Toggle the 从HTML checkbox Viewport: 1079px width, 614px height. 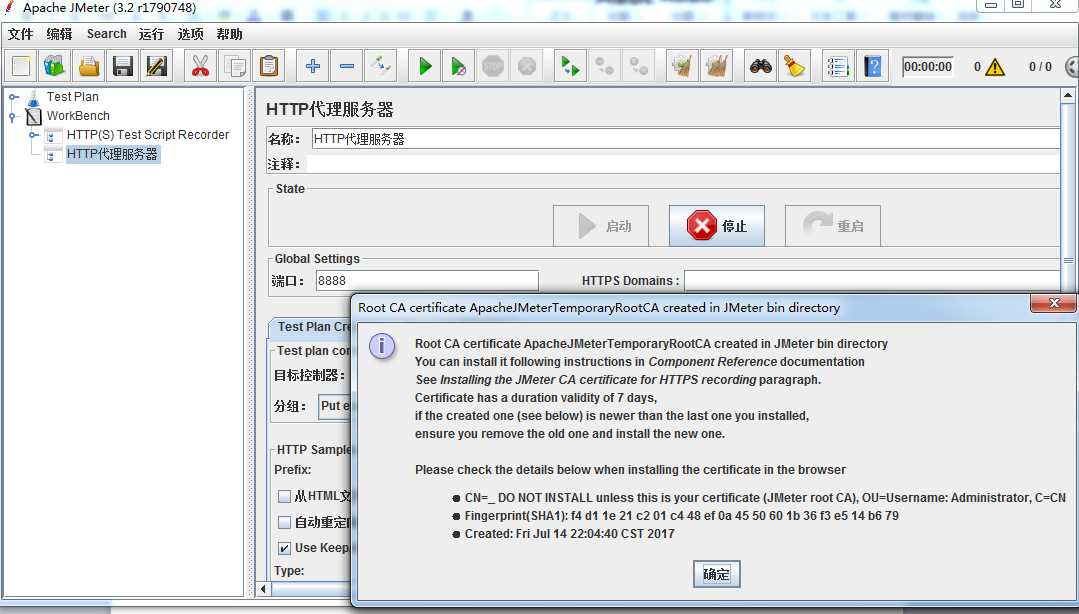[284, 496]
